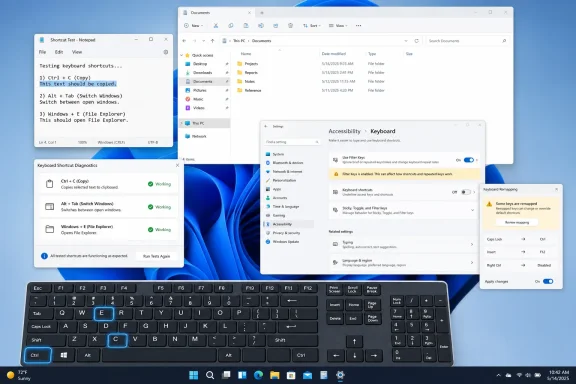Open the View dropdown in File Explorer toolbar
The image size is (576, 384).
click(x=338, y=25)
